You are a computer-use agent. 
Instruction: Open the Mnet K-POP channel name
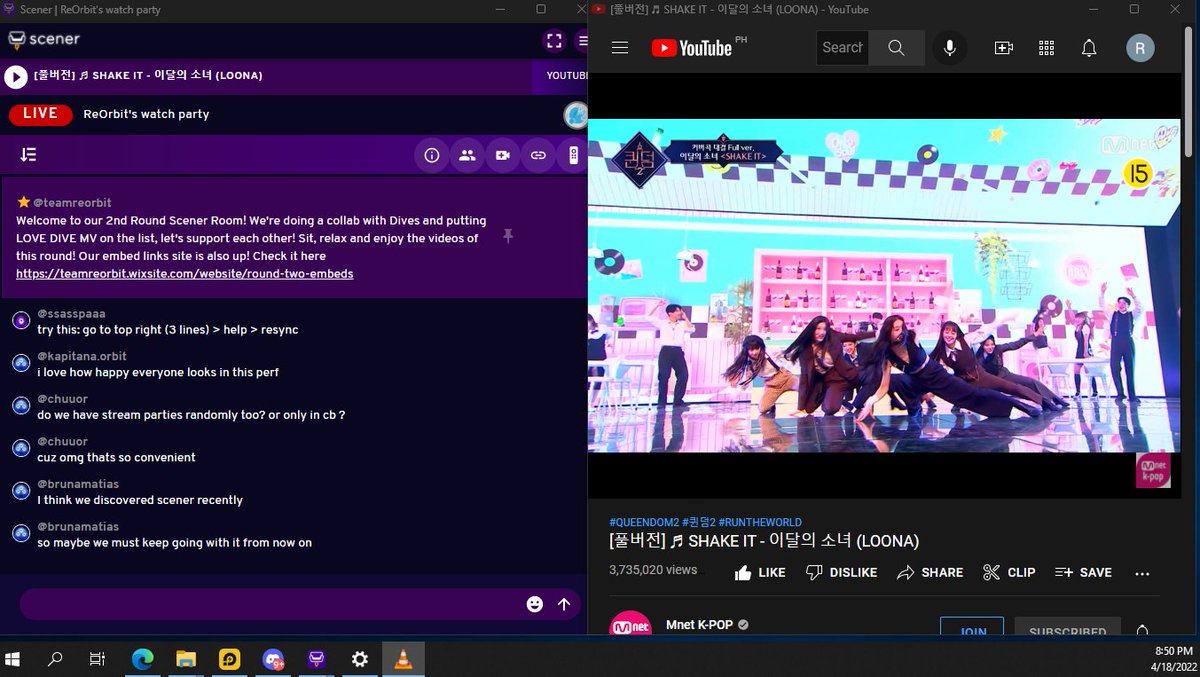coord(699,625)
